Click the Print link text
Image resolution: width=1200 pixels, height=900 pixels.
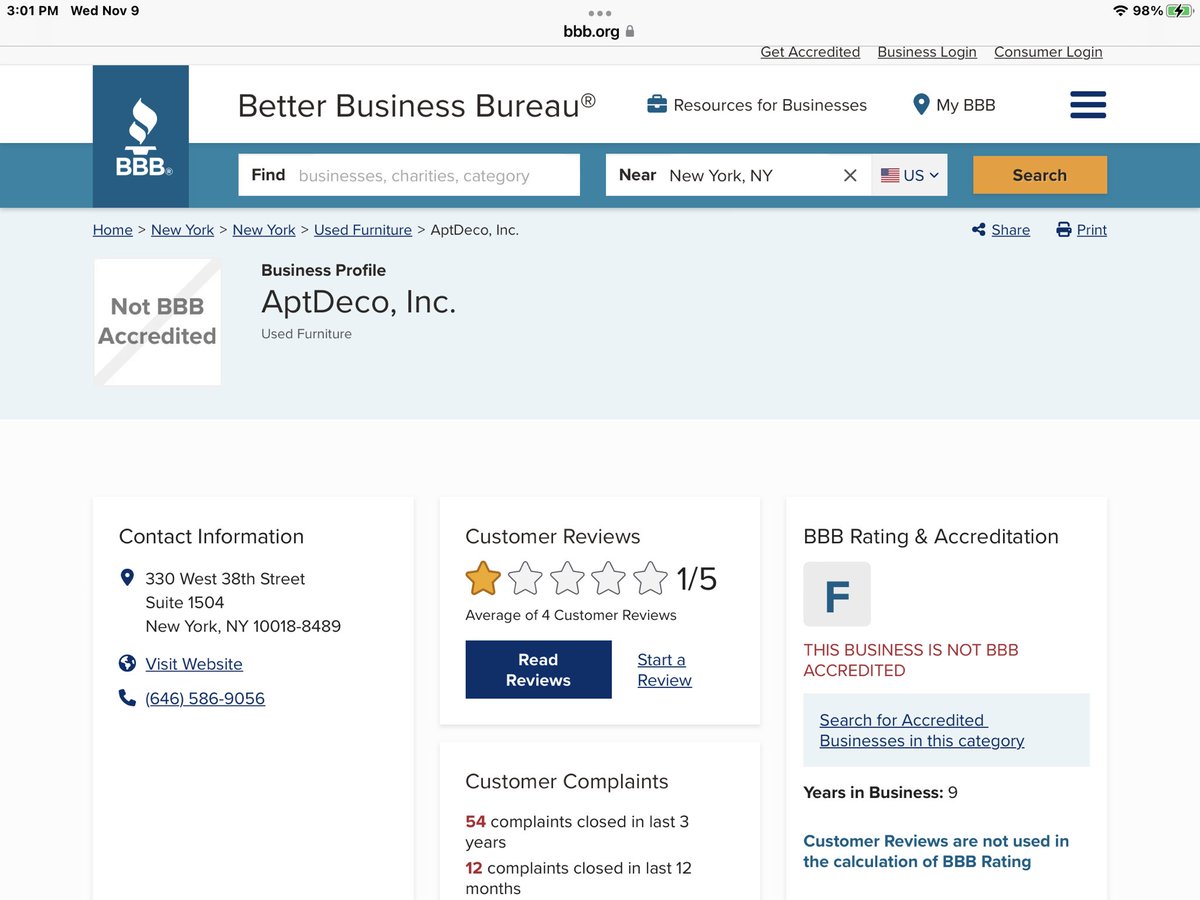click(1092, 230)
